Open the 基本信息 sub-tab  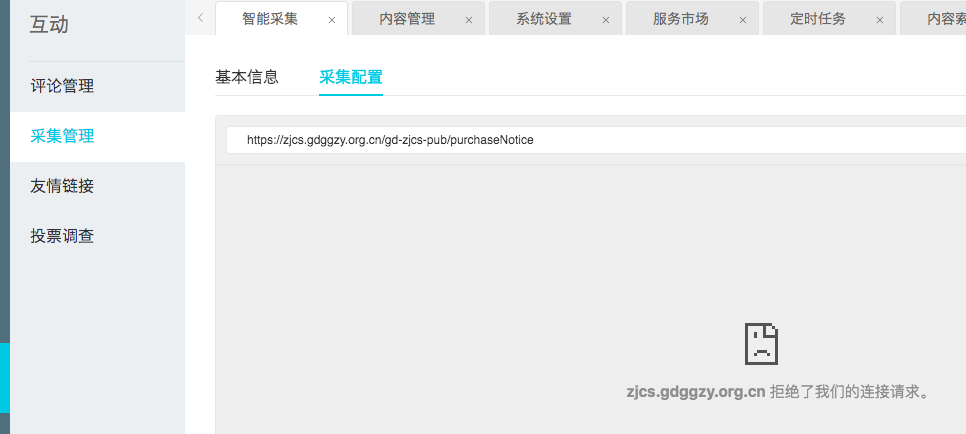click(247, 77)
